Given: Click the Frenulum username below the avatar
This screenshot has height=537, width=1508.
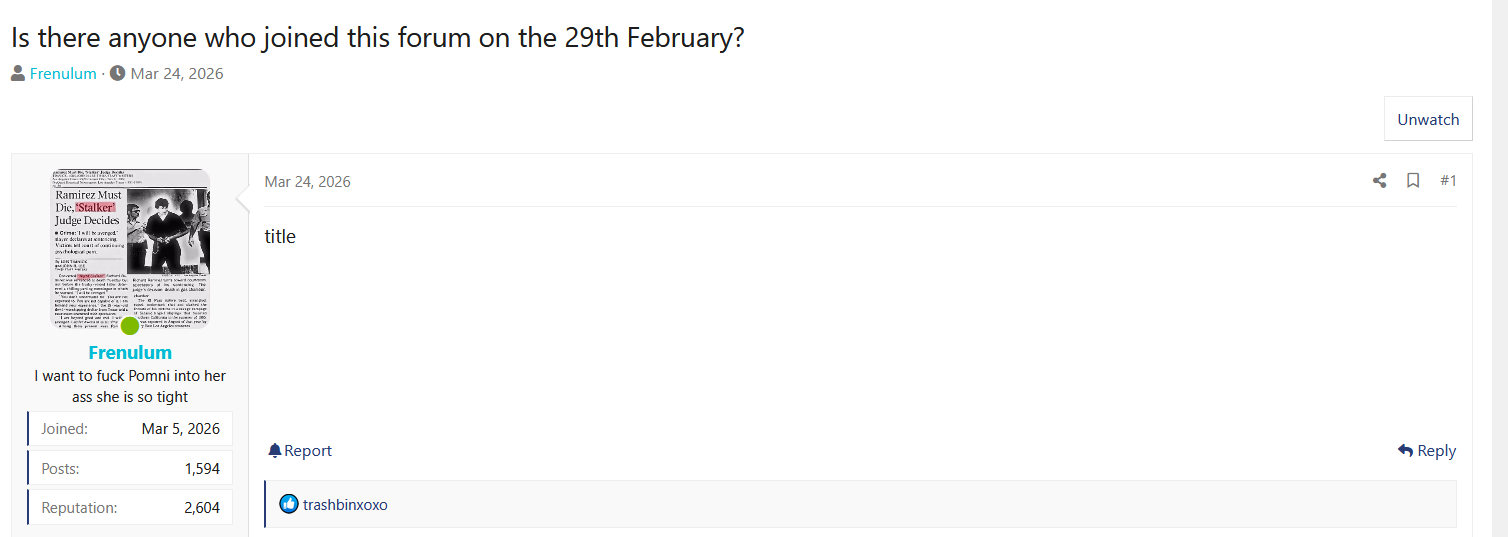Looking at the screenshot, I should click(130, 352).
